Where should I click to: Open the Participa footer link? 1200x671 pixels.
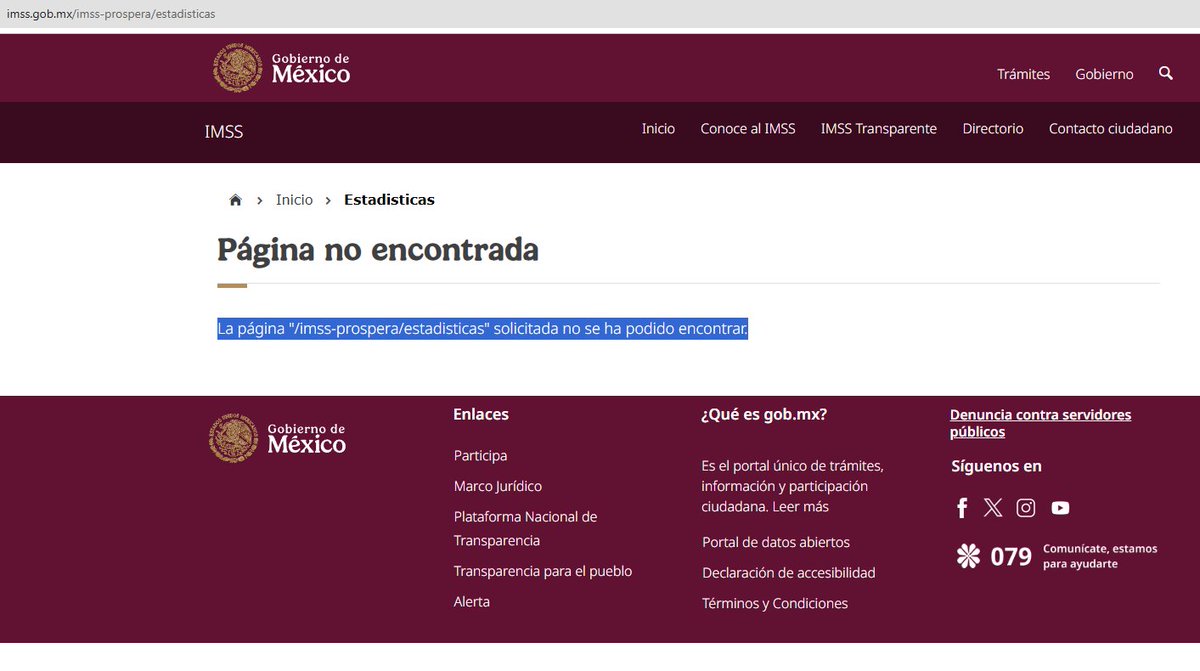coord(480,455)
